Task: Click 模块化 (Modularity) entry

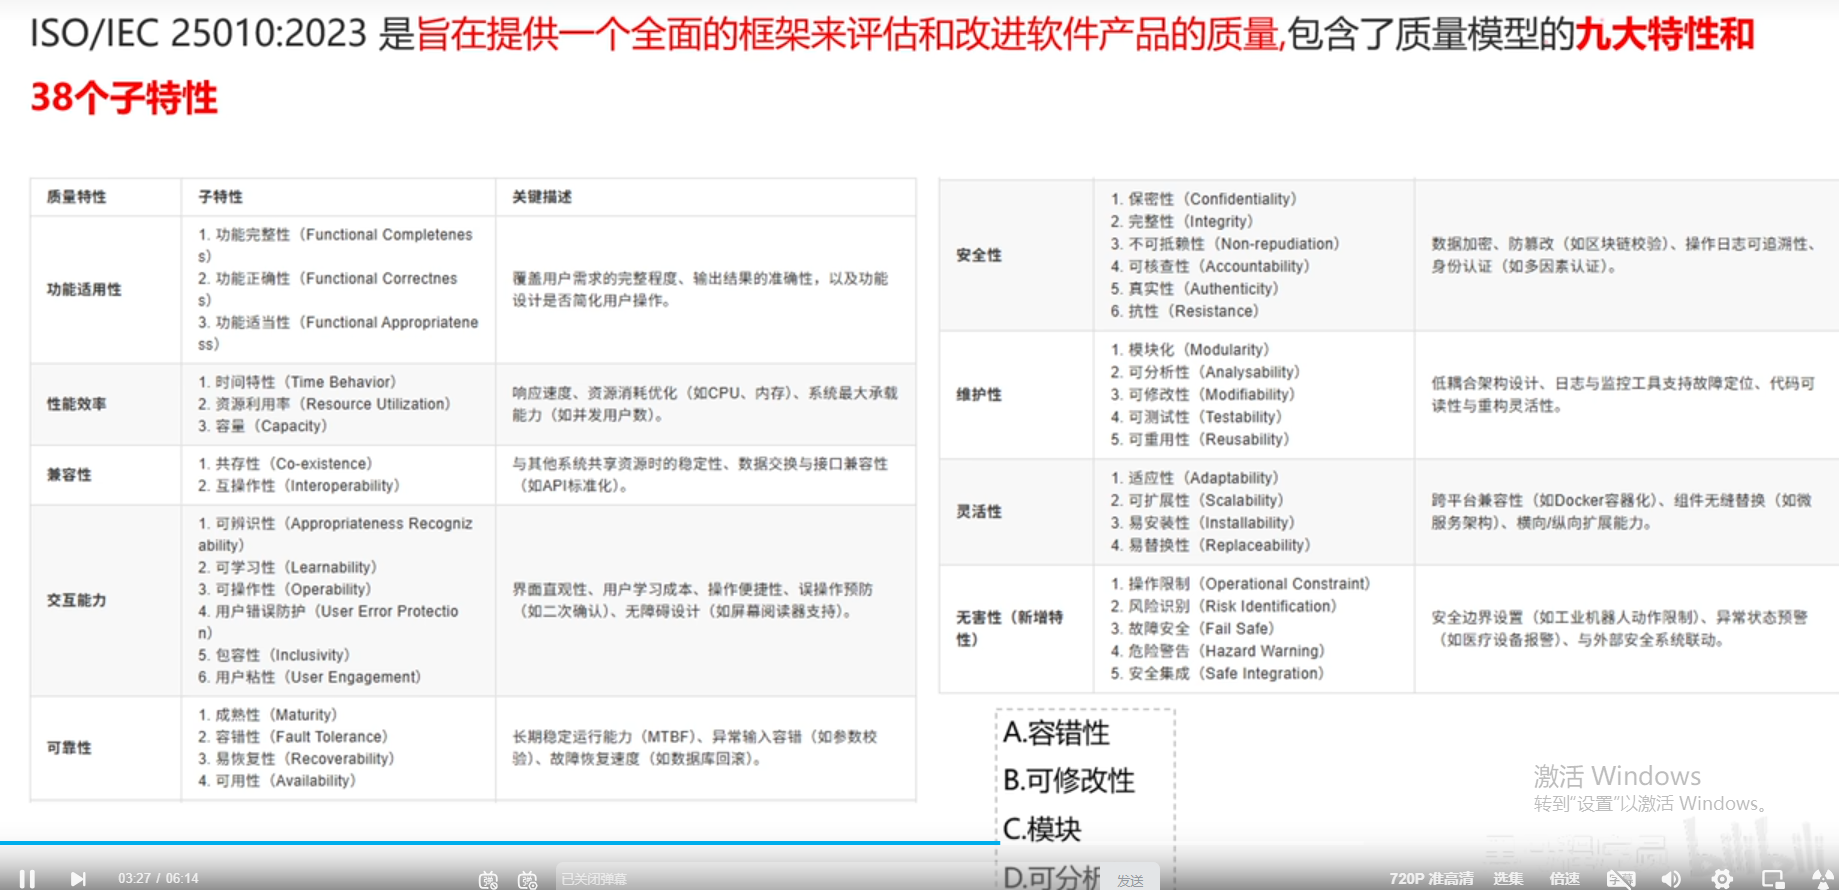Action: click(1190, 350)
